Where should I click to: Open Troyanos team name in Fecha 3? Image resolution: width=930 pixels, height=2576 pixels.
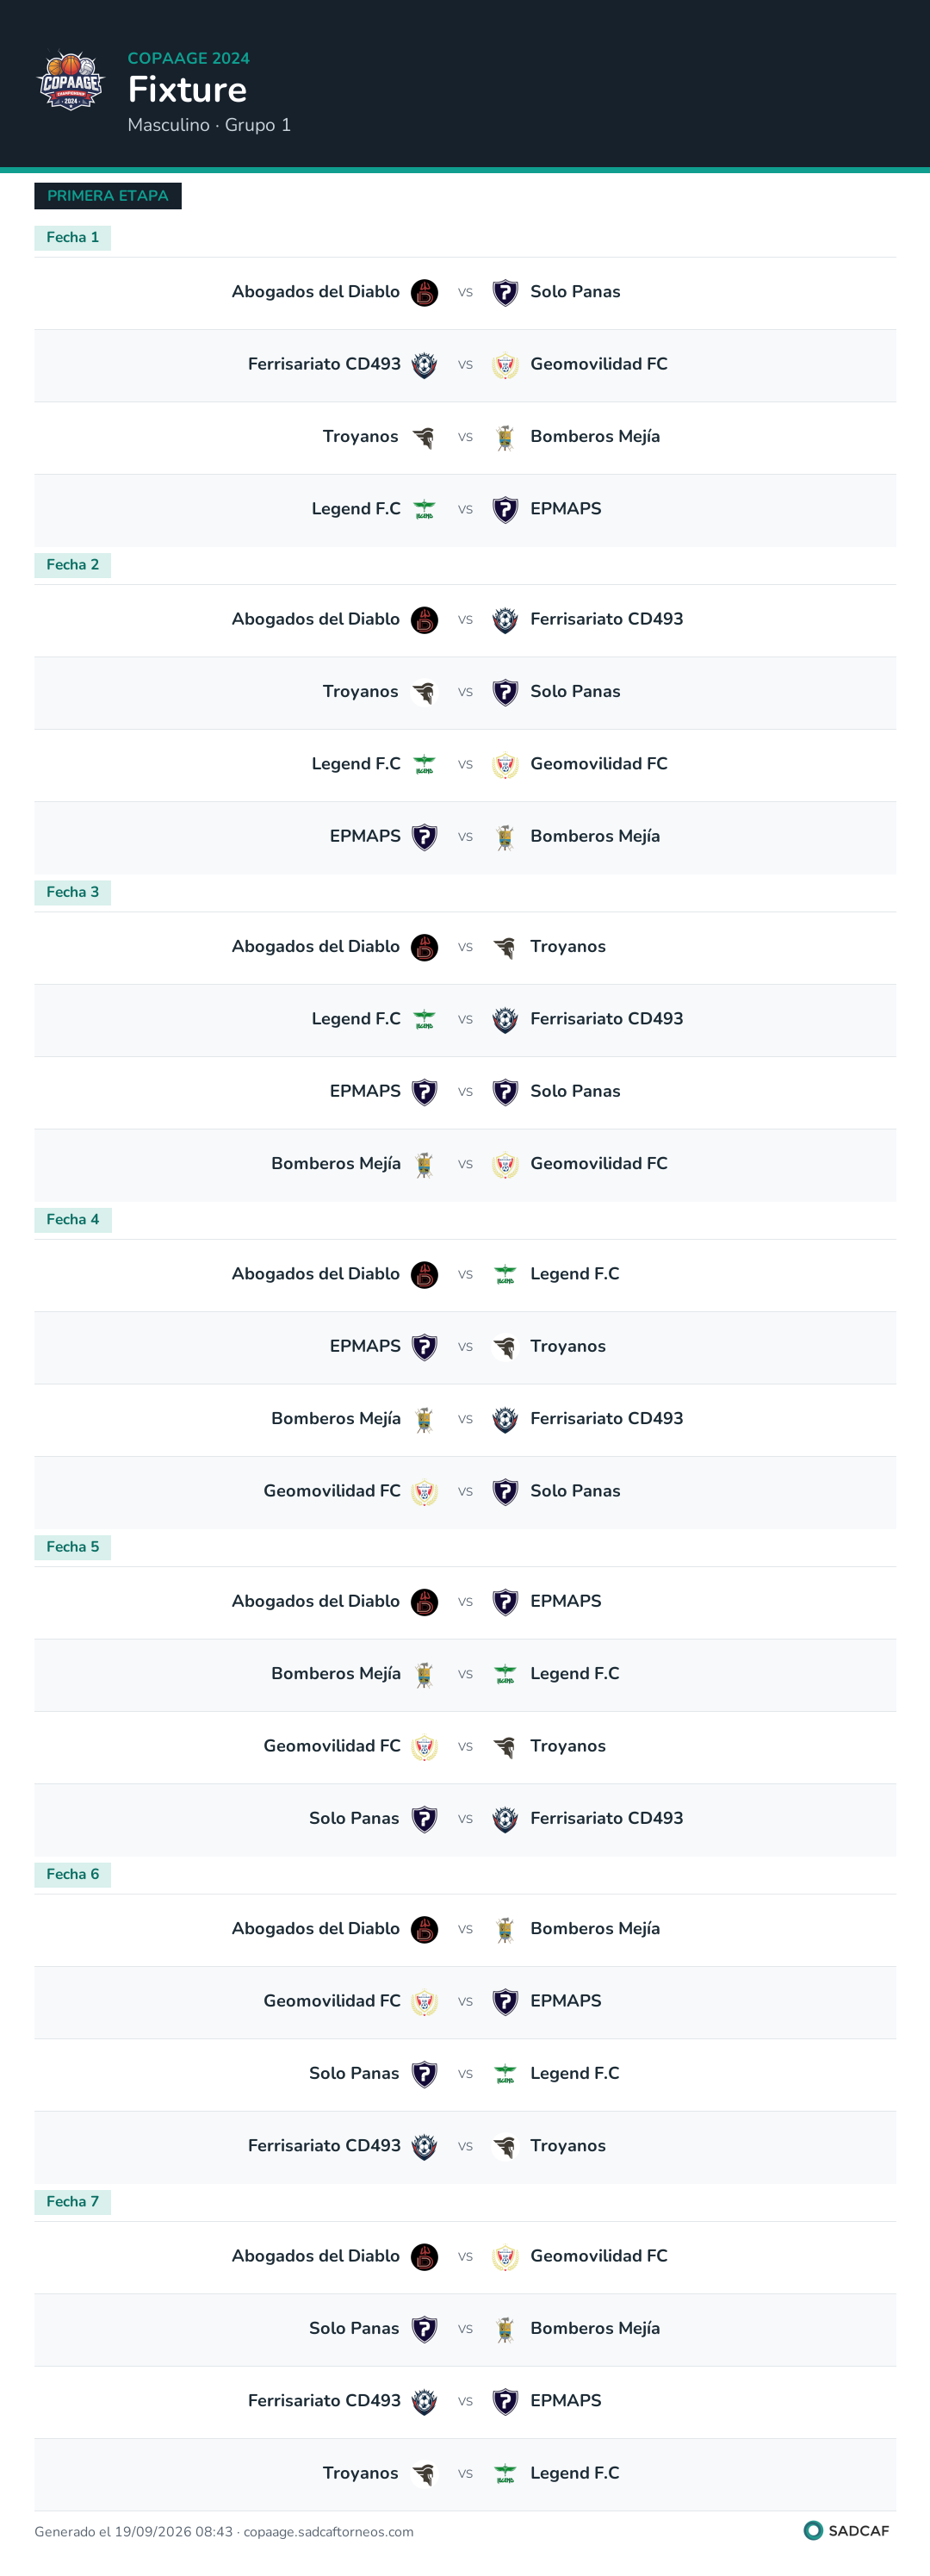point(568,946)
